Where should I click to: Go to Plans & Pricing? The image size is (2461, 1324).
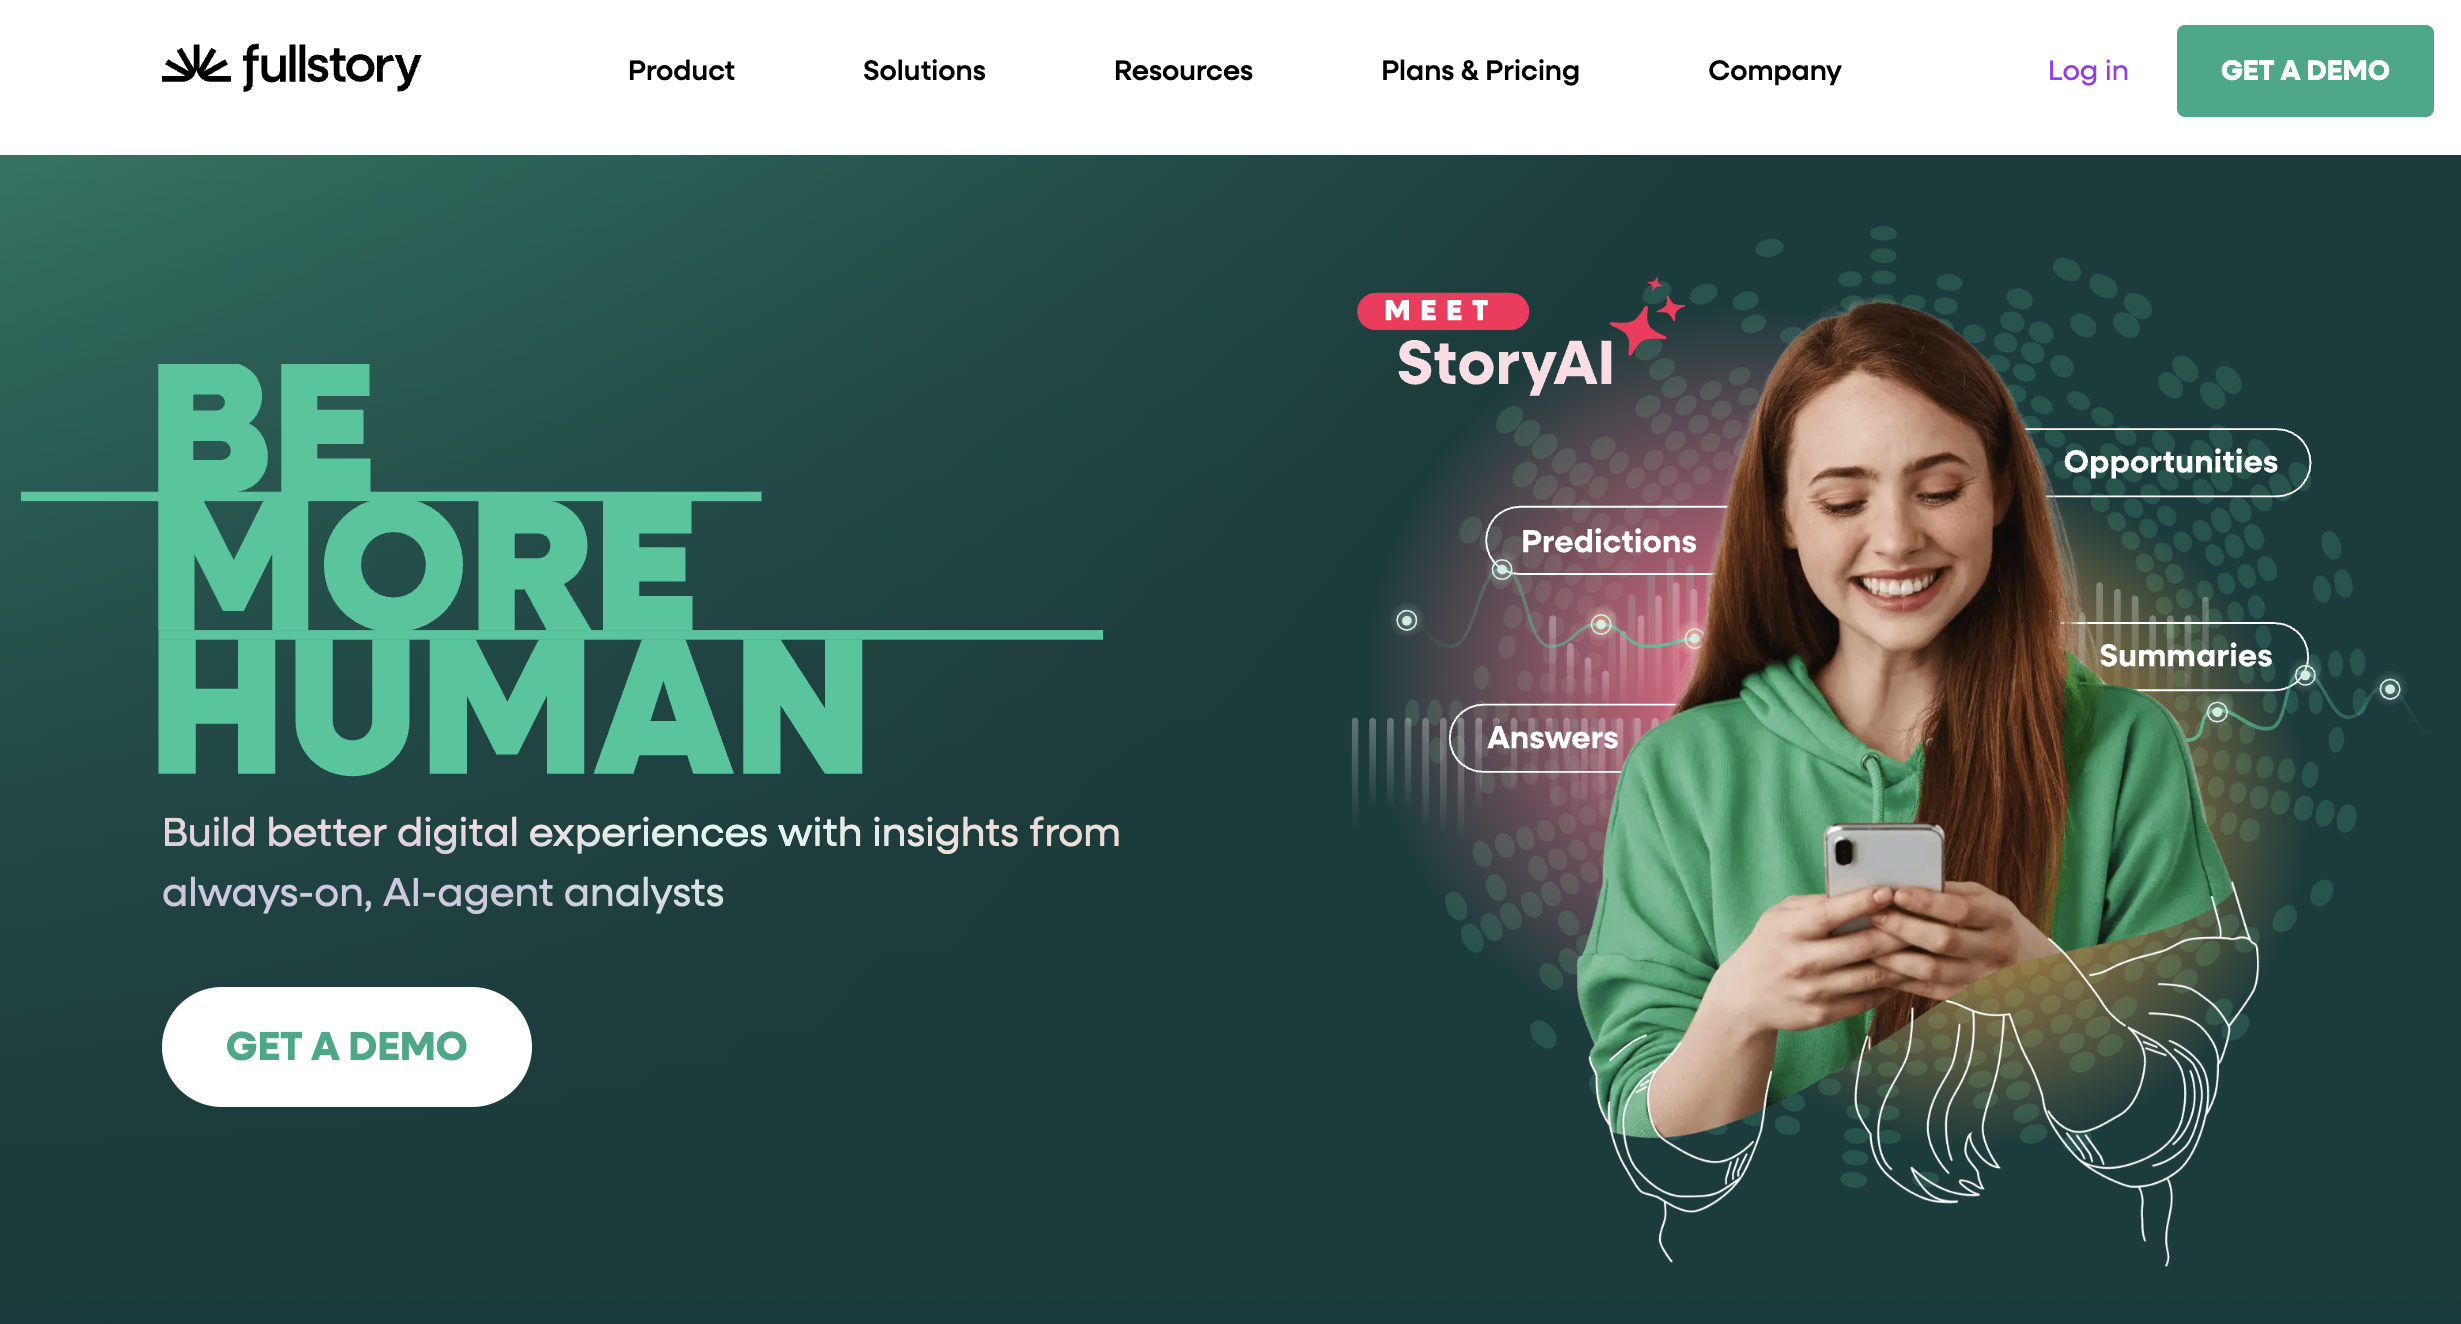(x=1480, y=70)
